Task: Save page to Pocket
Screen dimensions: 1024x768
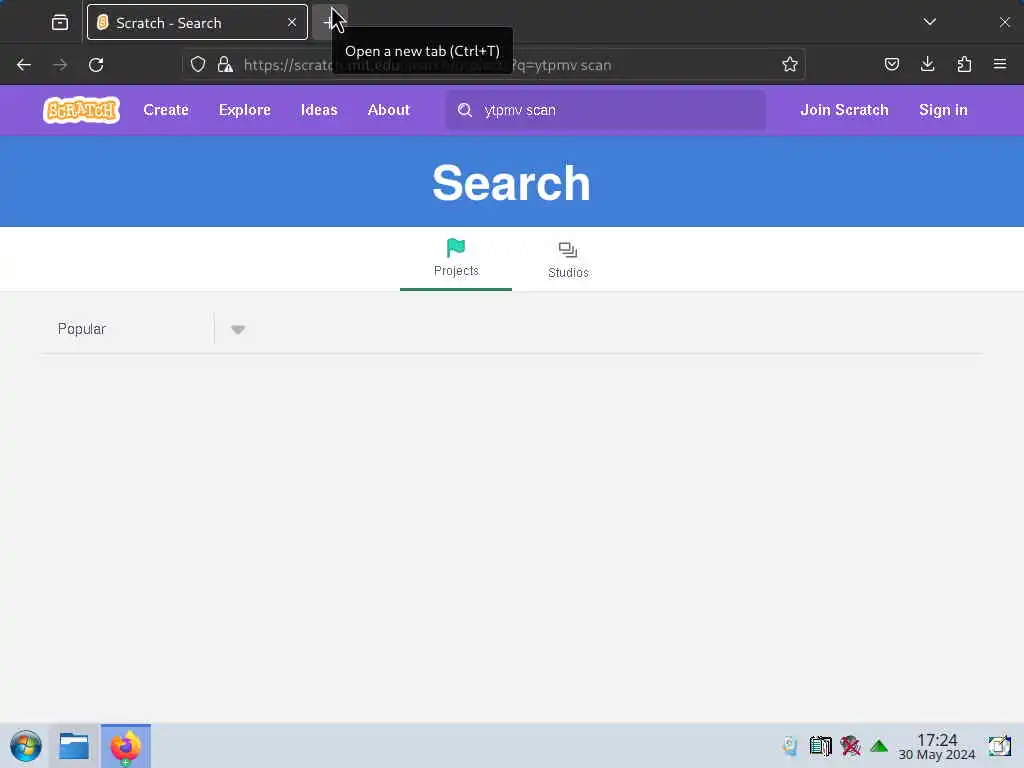Action: tap(891, 65)
